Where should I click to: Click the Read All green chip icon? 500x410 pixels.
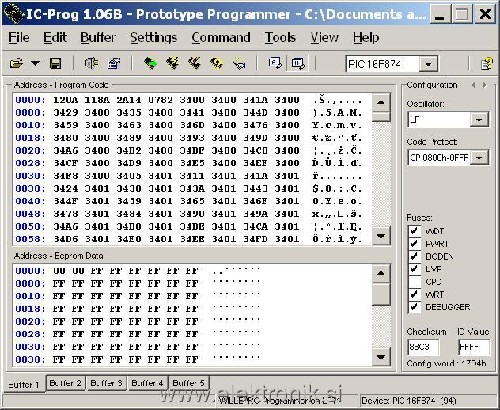click(150, 63)
